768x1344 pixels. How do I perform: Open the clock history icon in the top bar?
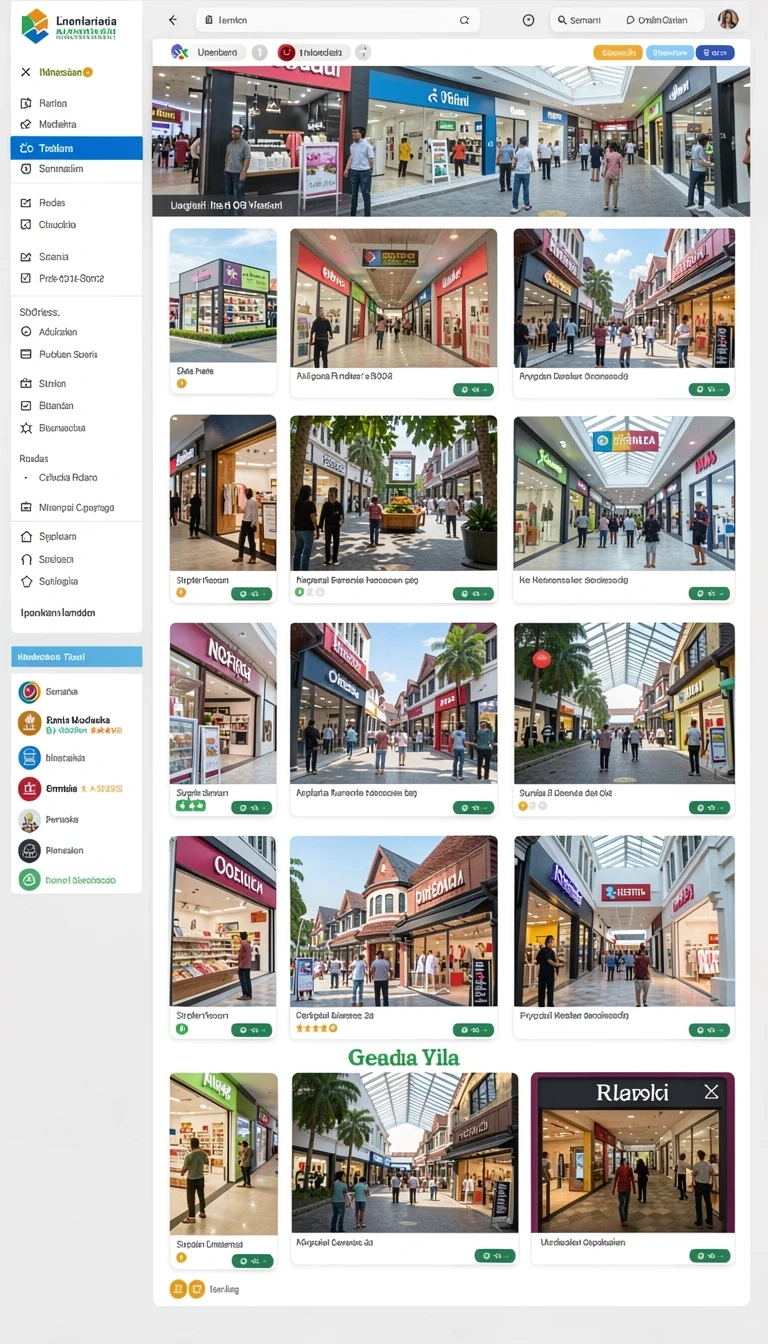(529, 20)
